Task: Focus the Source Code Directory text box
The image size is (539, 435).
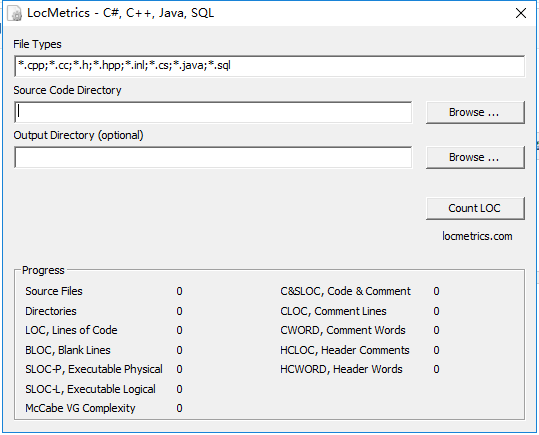Action: point(213,112)
